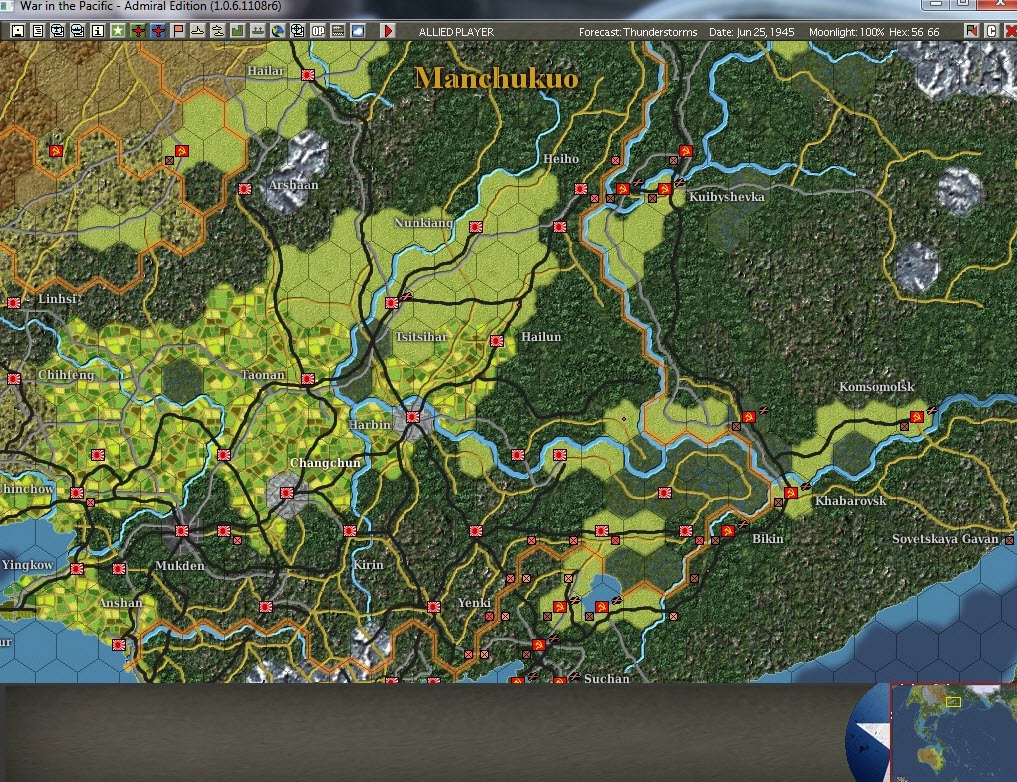This screenshot has width=1017, height=782.
Task: Select the Japanese base near Arshaan
Action: click(245, 189)
